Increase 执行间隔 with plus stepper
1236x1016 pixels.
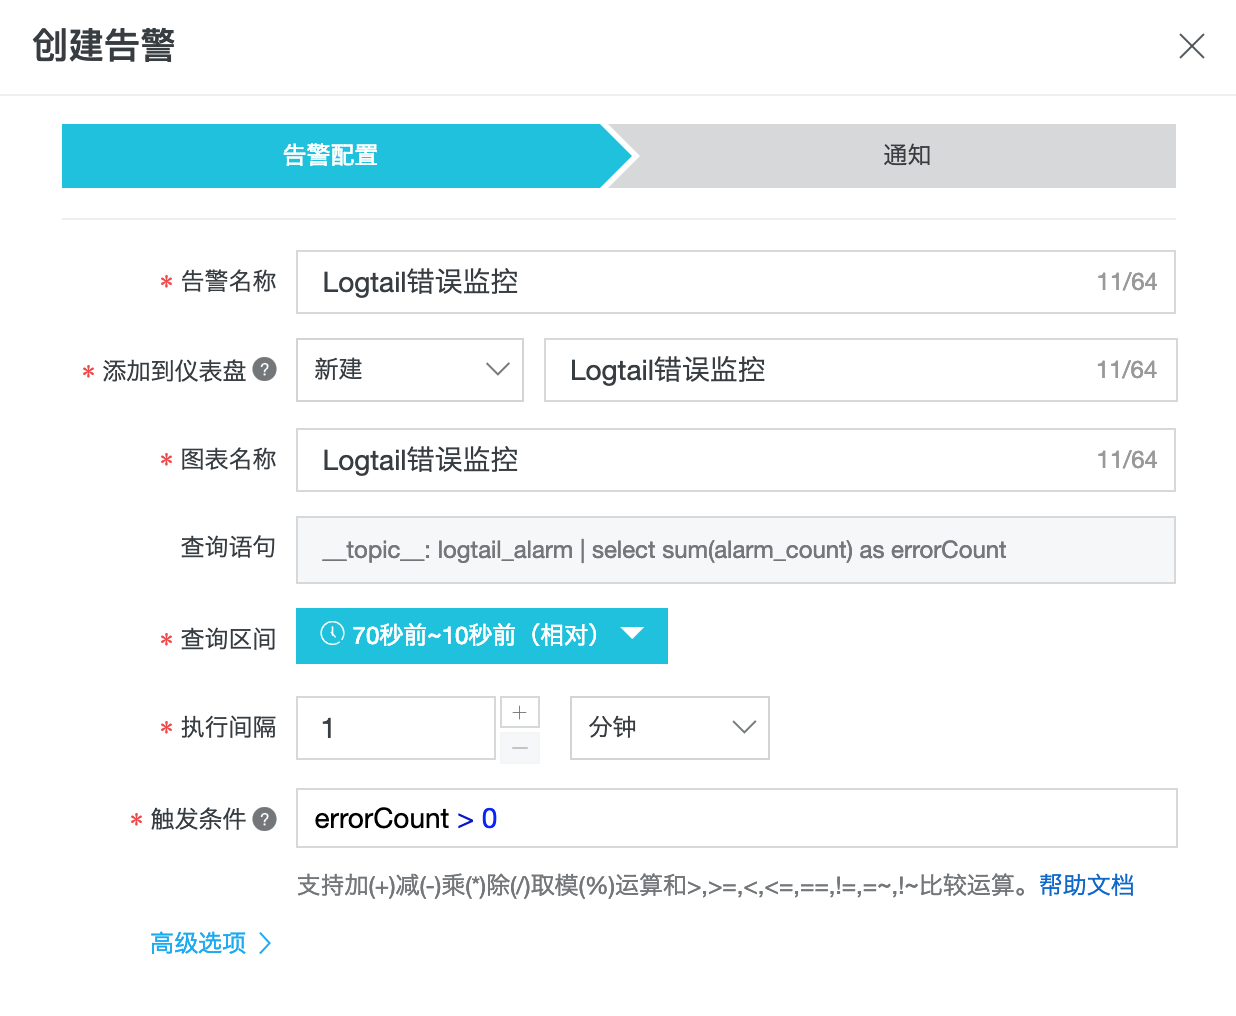pyautogui.click(x=520, y=712)
